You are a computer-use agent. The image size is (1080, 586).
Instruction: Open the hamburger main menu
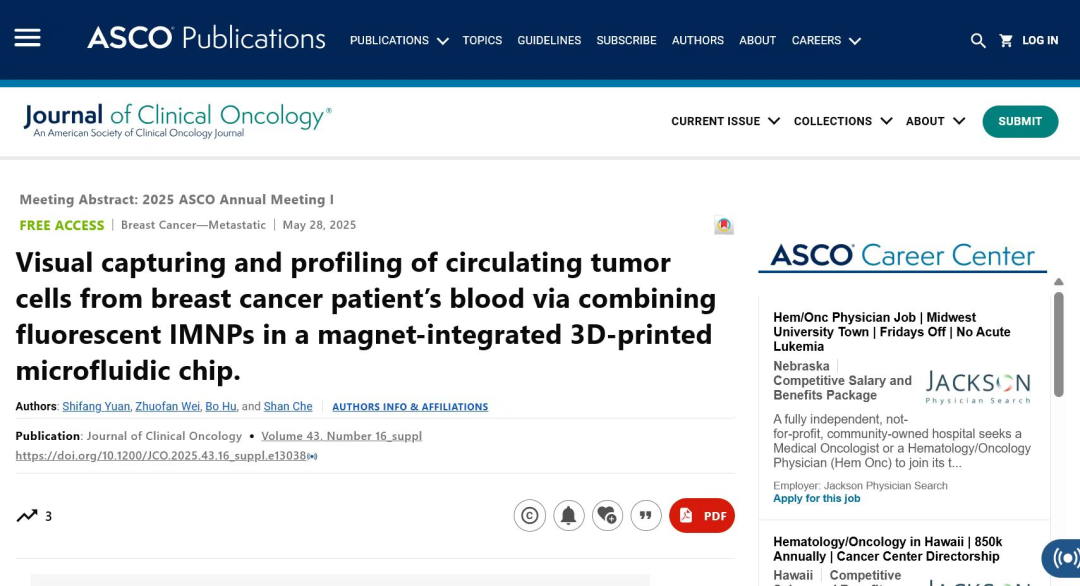click(x=27, y=38)
